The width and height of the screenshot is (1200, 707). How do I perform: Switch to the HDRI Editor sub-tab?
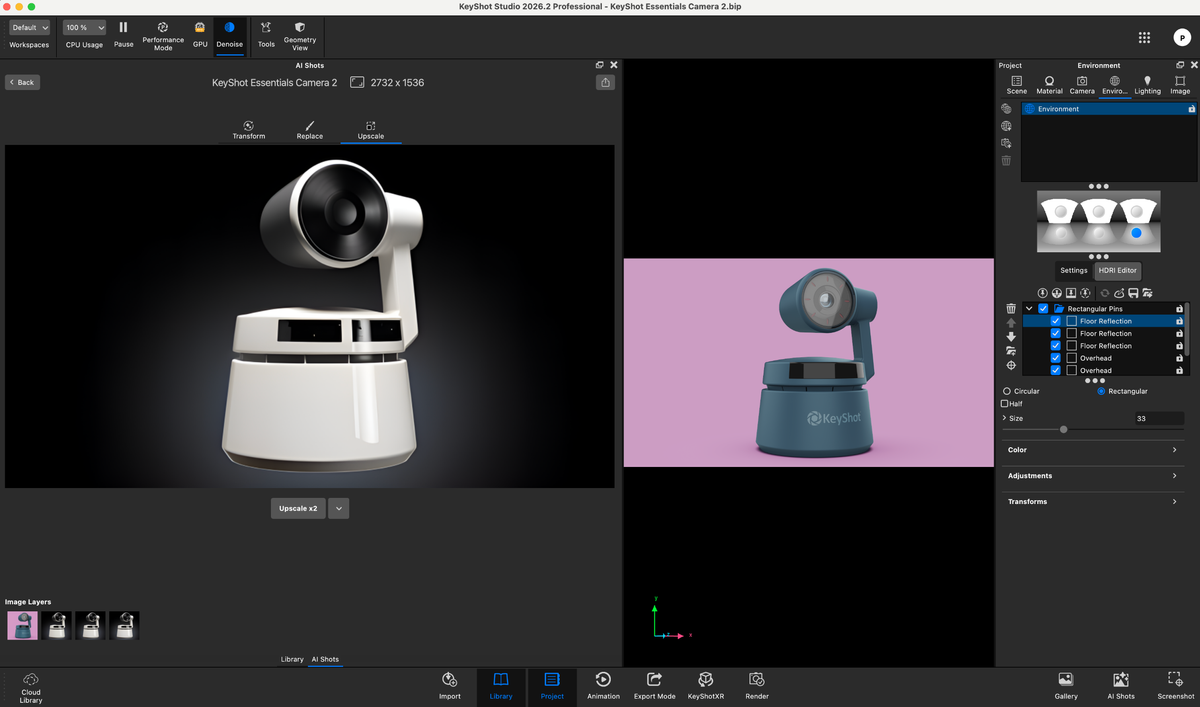click(1118, 270)
